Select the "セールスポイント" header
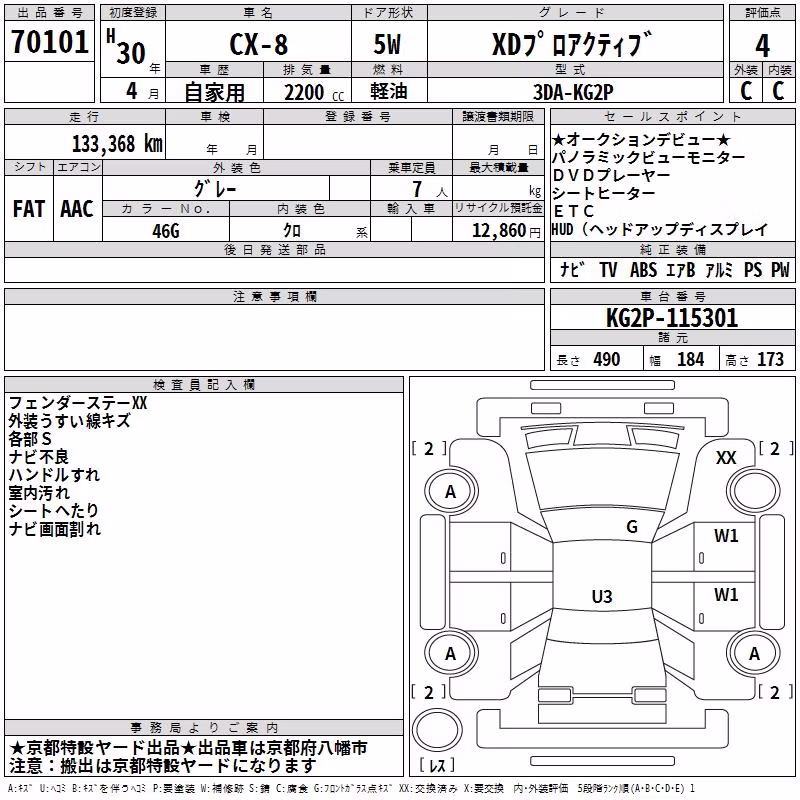Screen dimensions: 800x800 [672, 116]
